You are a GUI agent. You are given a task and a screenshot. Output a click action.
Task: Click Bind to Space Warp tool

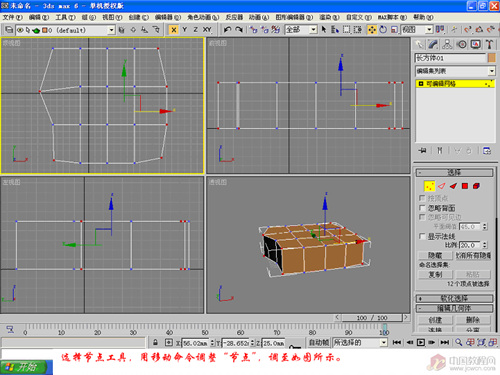275,30
